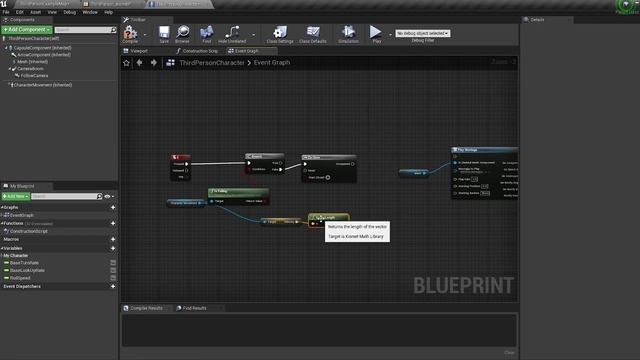
Task: Open the Hide Unrelated options arrow
Action: 253,35
